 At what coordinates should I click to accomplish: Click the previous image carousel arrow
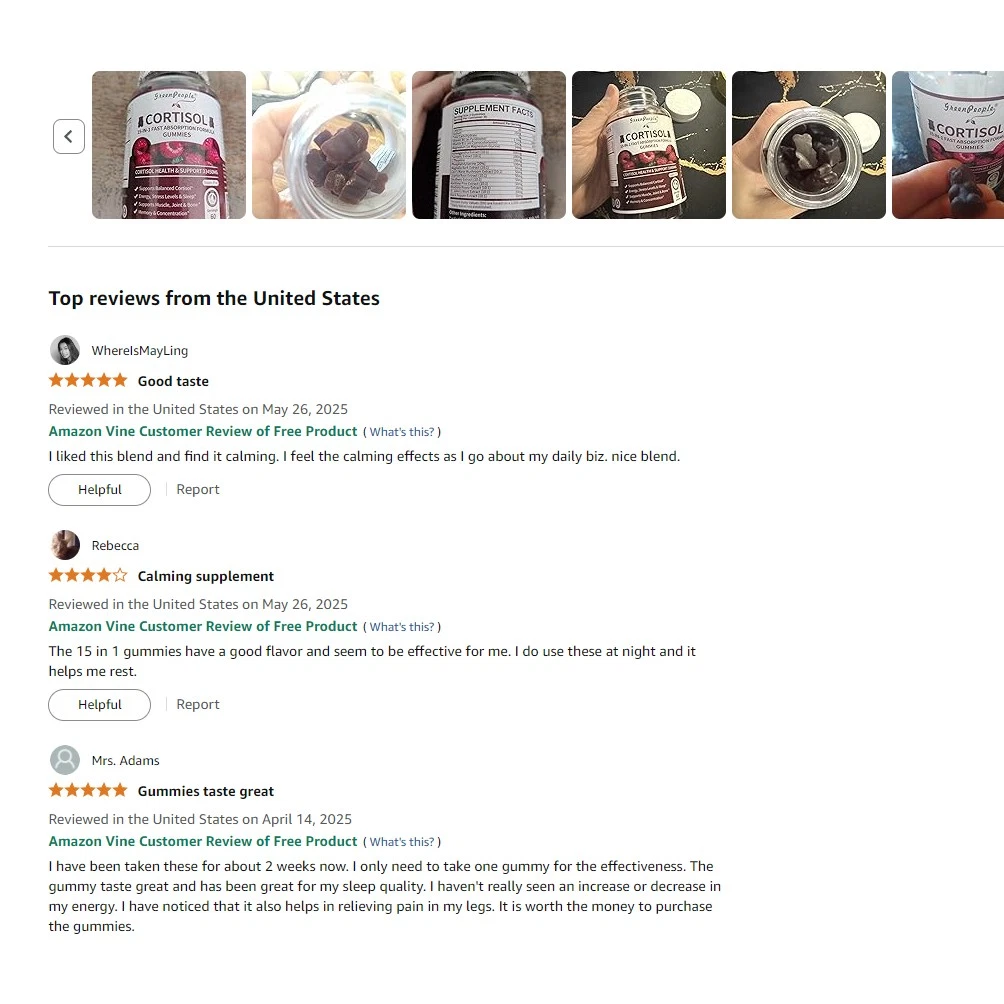68,136
